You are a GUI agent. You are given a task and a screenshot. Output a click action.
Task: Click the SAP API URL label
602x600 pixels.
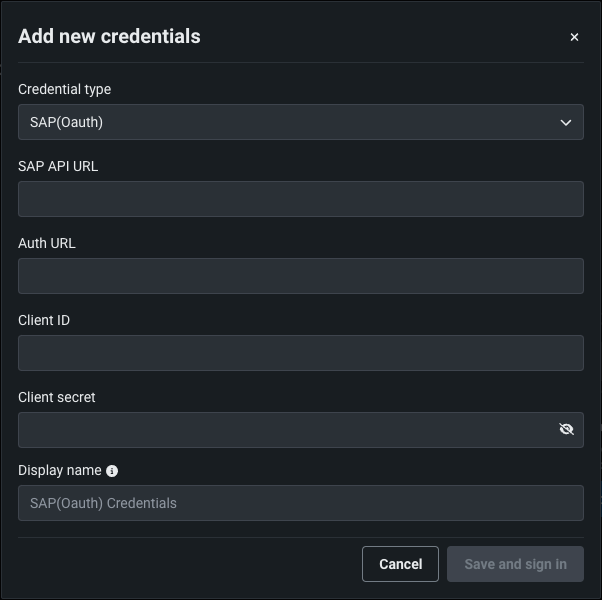[x=58, y=166]
